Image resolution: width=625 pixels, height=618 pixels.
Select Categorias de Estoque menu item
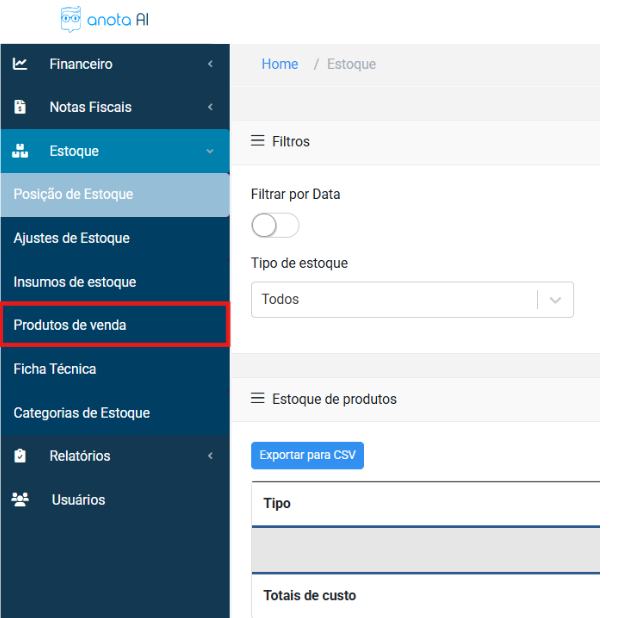tap(115, 413)
